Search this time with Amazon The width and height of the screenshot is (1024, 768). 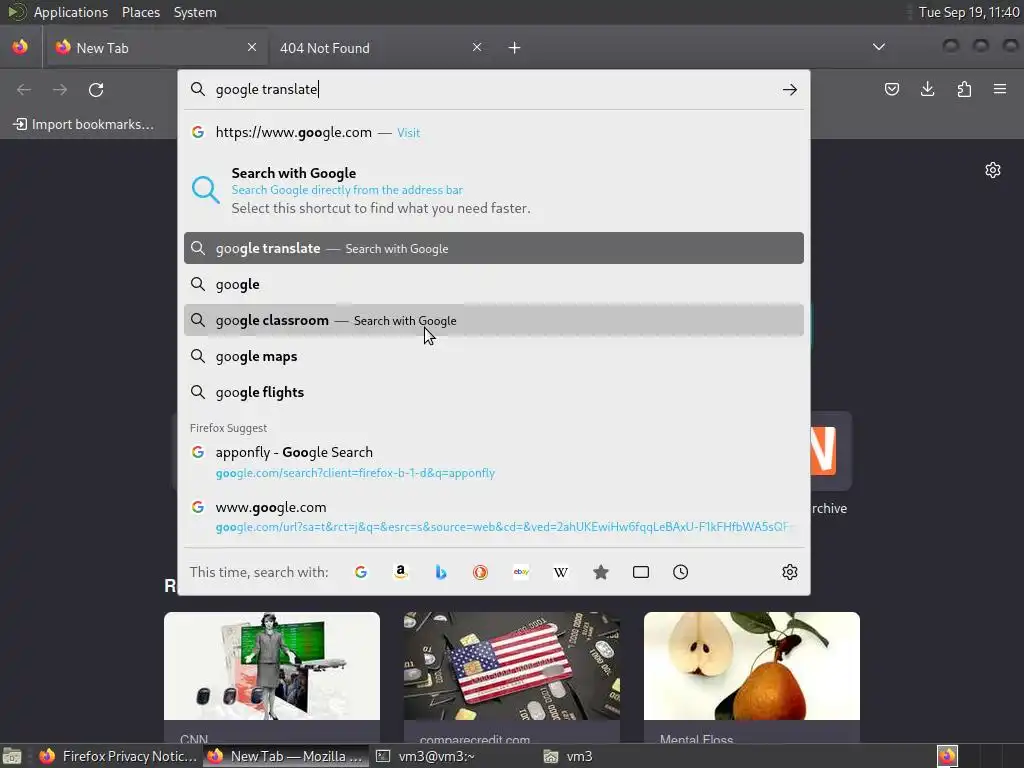[400, 572]
